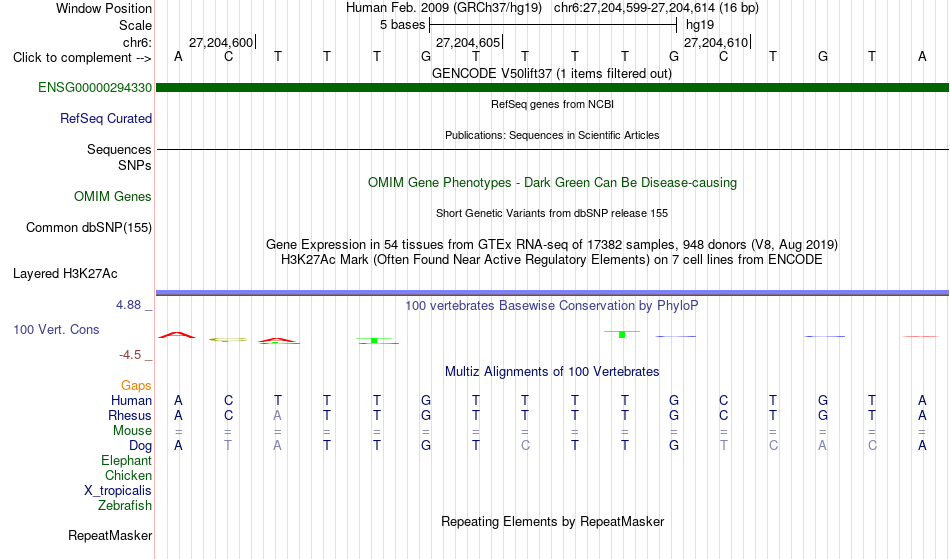This screenshot has height=559, width=950.
Task: Click the 4.88 PhyloP upper scale value
Action: pos(128,305)
